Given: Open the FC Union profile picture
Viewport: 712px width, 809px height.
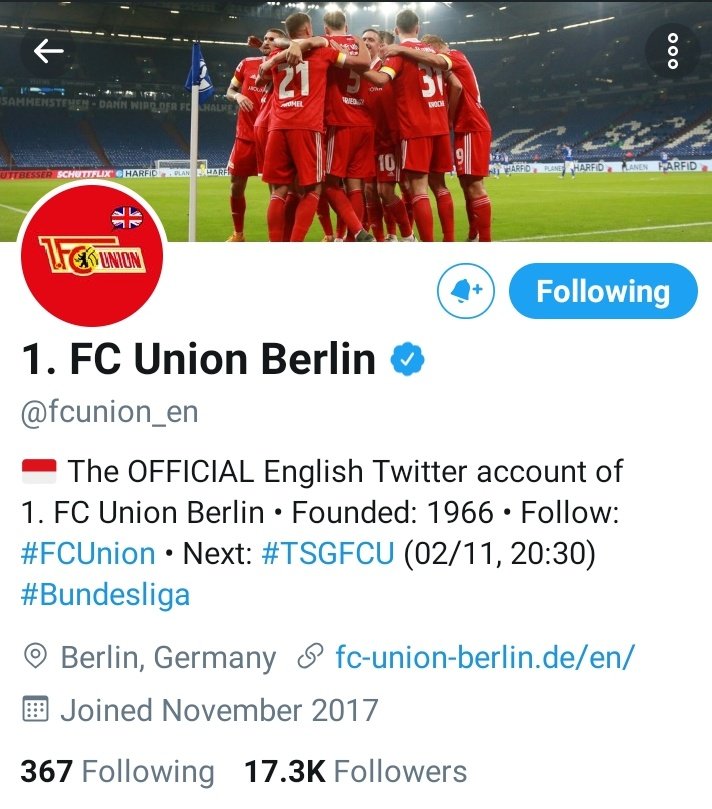Looking at the screenshot, I should pos(92,256).
